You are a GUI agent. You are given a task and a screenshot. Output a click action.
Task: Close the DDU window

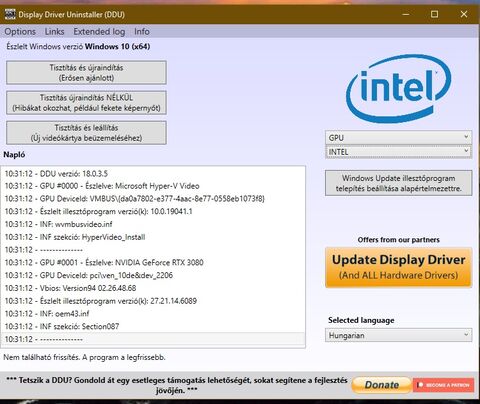(x=464, y=14)
